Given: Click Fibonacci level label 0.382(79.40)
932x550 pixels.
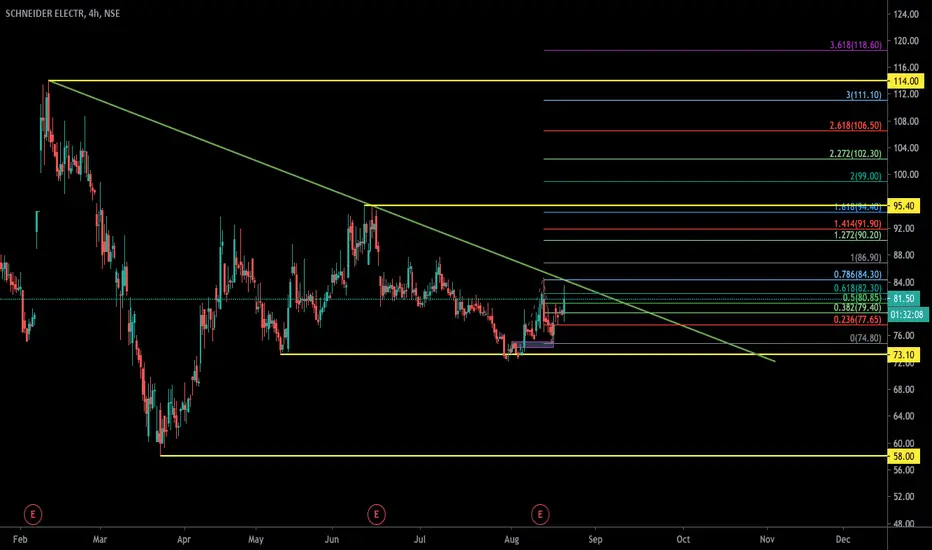Looking at the screenshot, I should [x=858, y=307].
